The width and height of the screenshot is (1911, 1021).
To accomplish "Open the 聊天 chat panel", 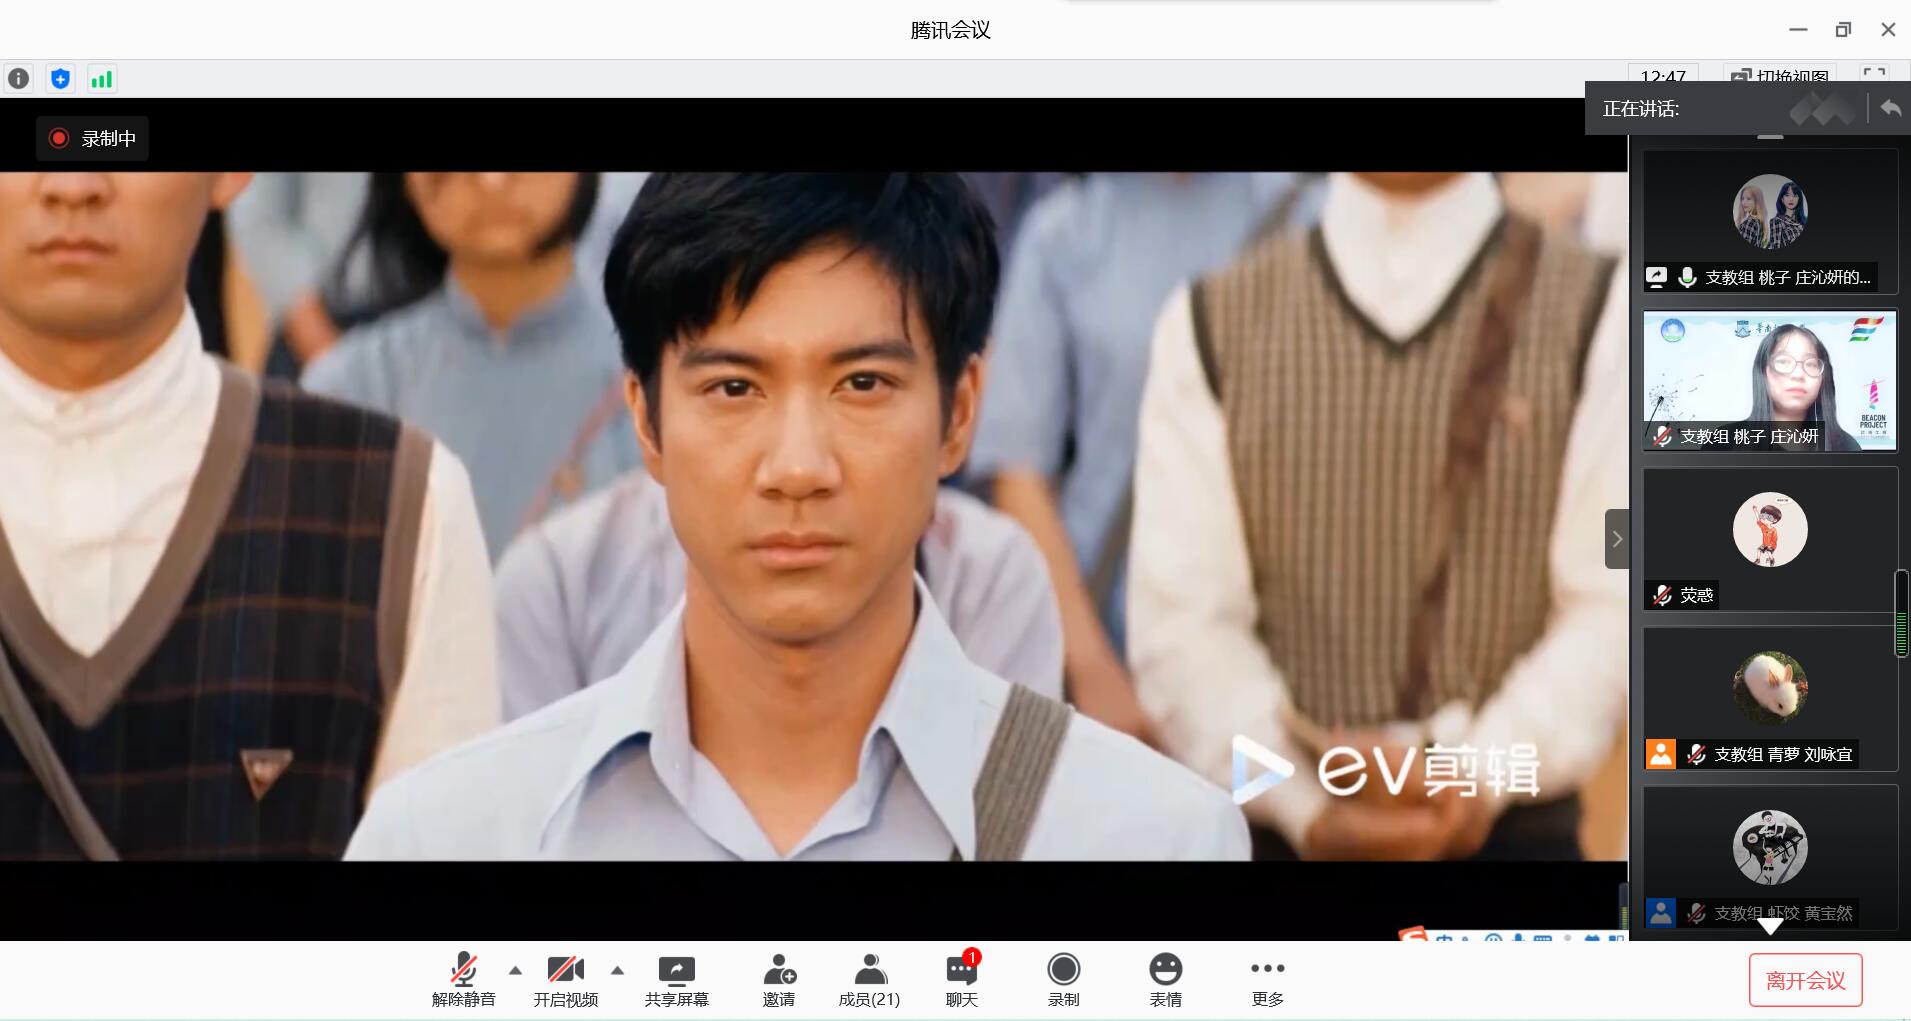I will coord(962,980).
